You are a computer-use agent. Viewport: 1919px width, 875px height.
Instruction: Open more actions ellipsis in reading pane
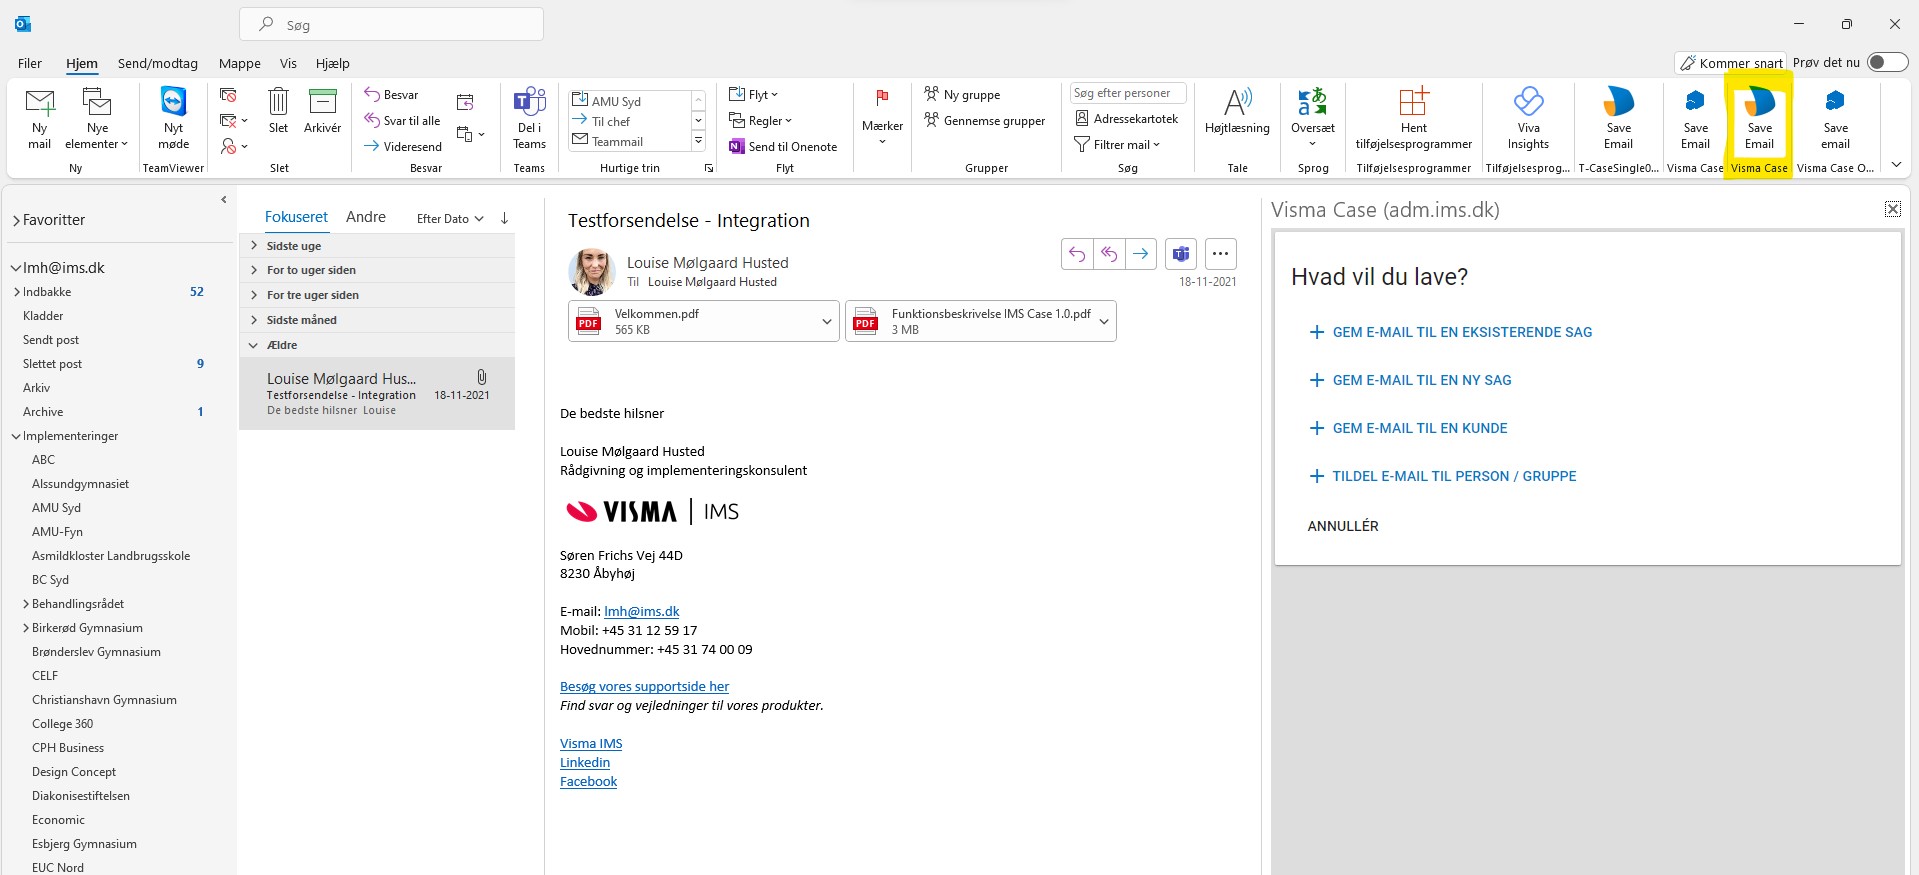click(x=1220, y=254)
